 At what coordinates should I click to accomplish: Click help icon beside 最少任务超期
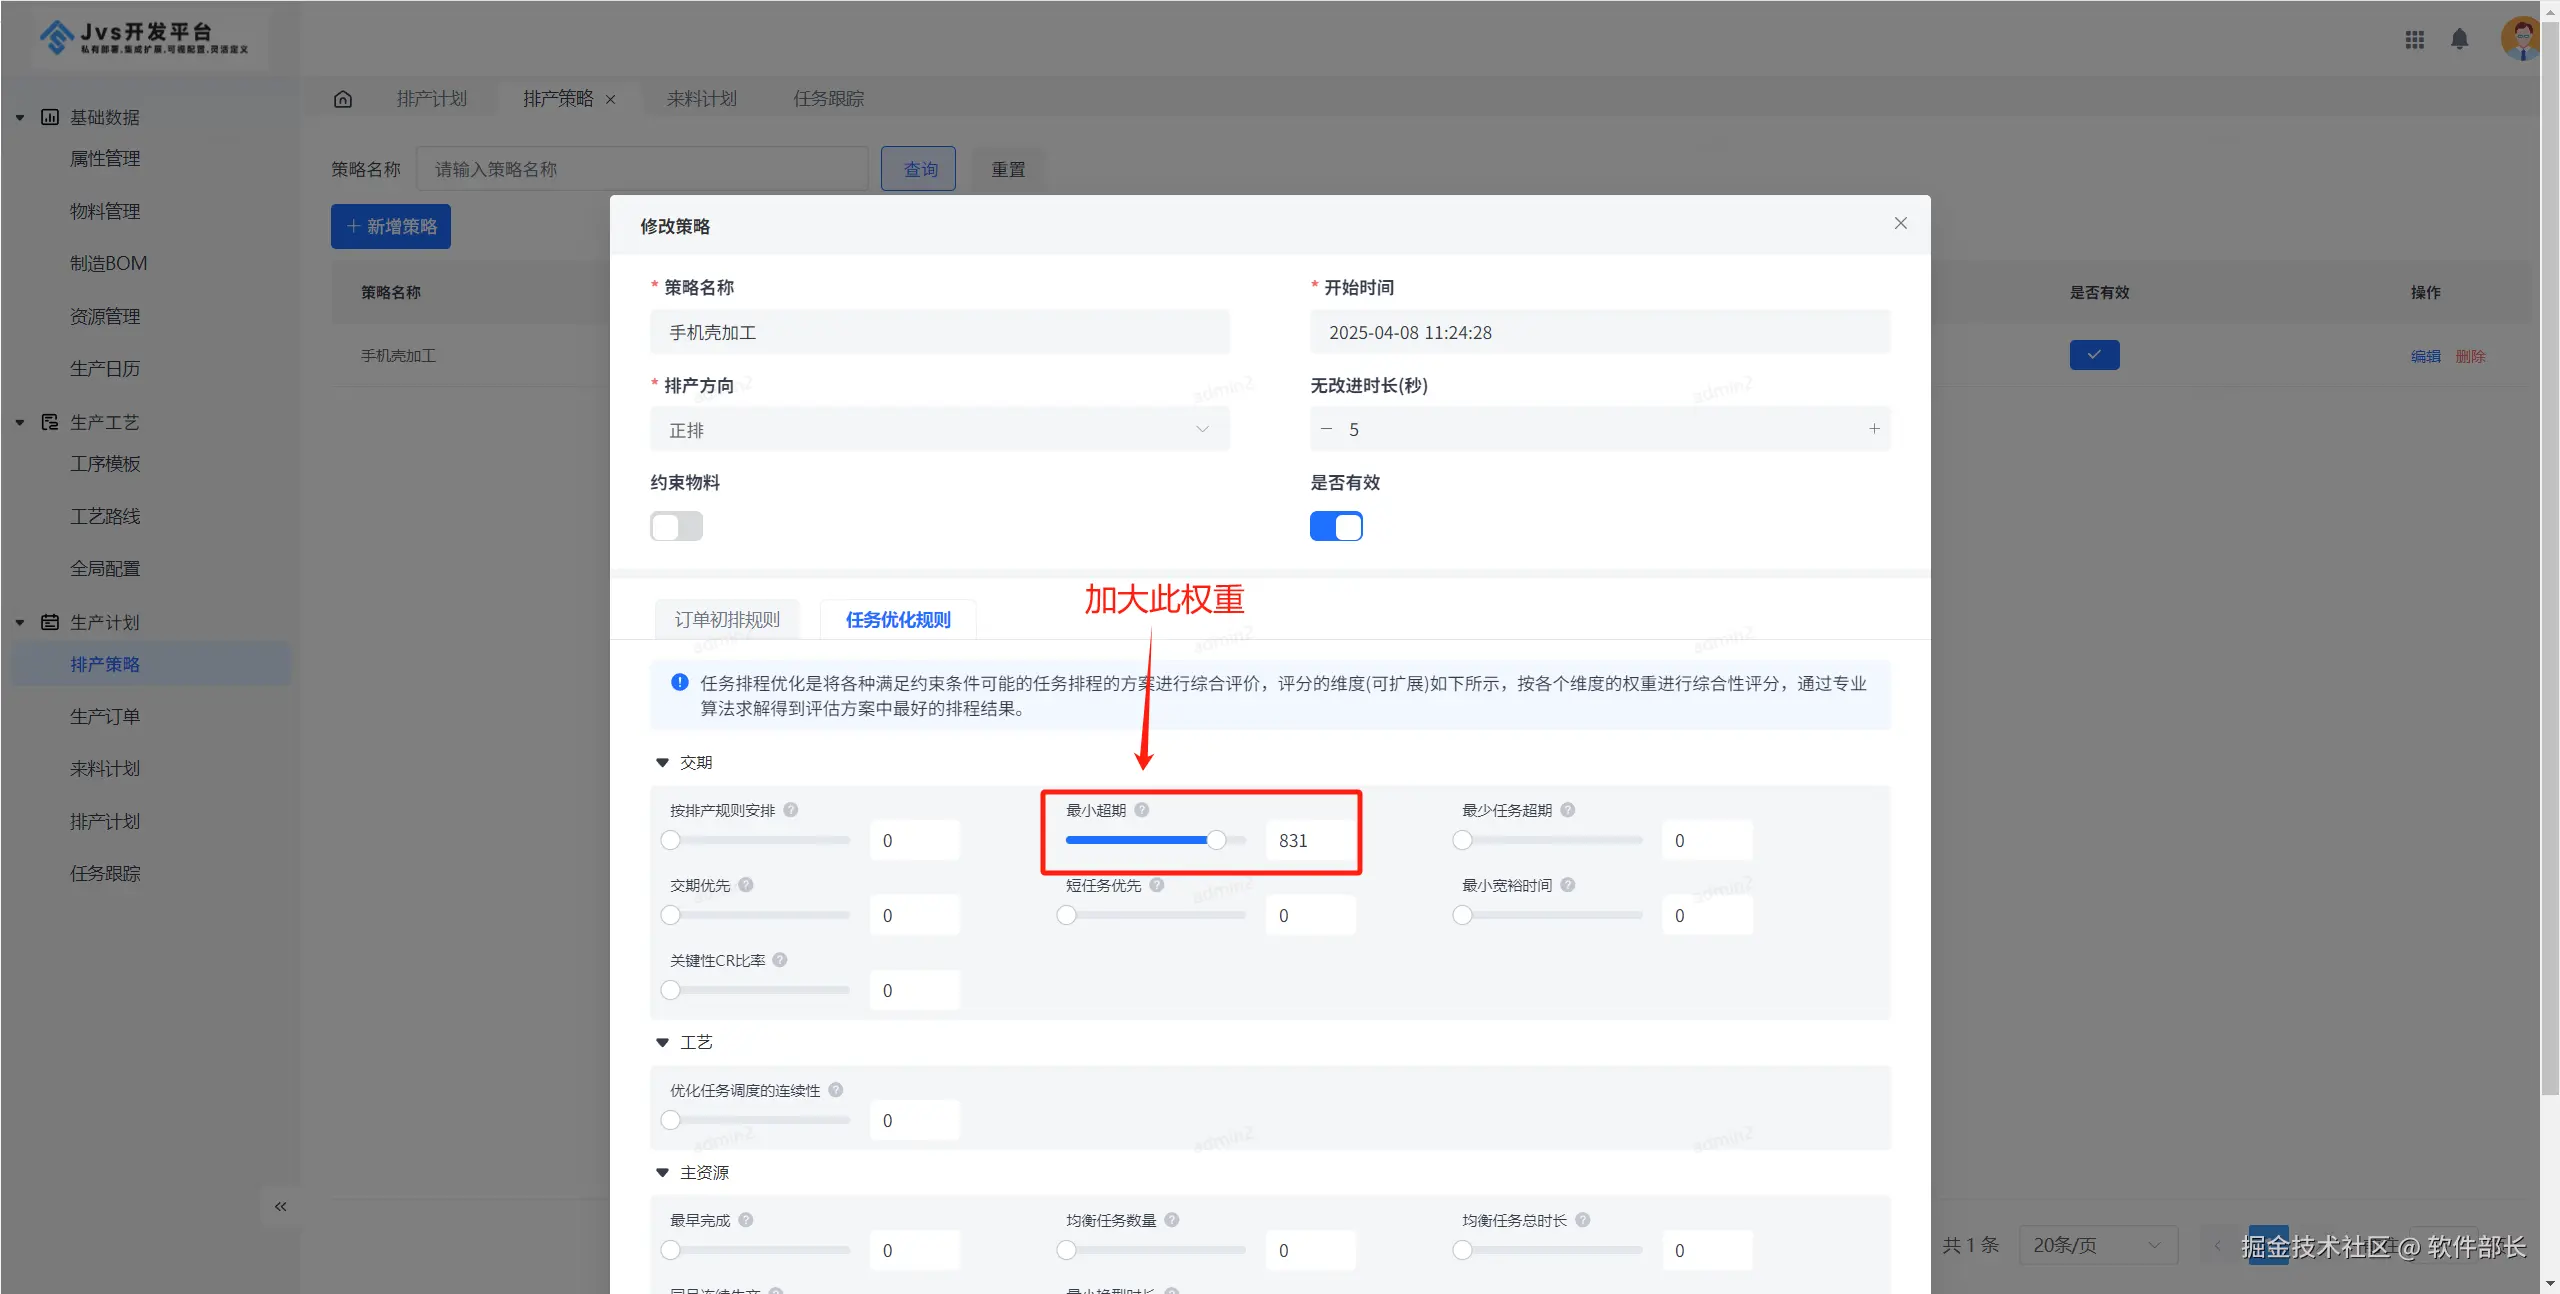pyautogui.click(x=1568, y=810)
